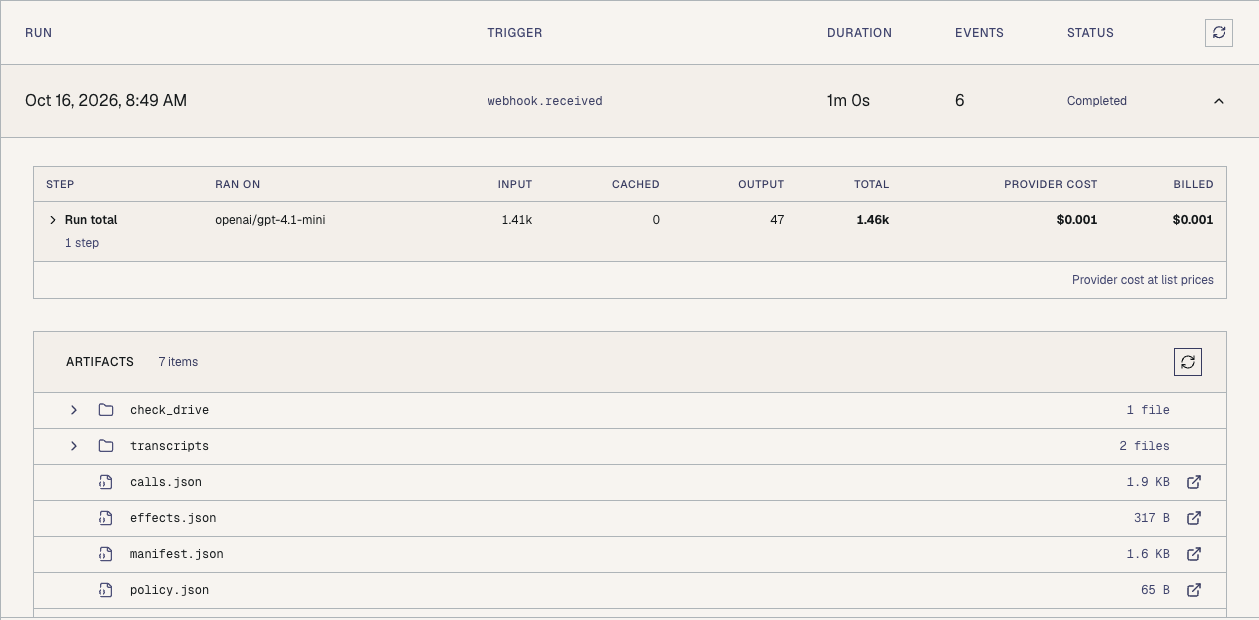1259x620 pixels.
Task: Click the calls.json file icon
Action: point(105,482)
